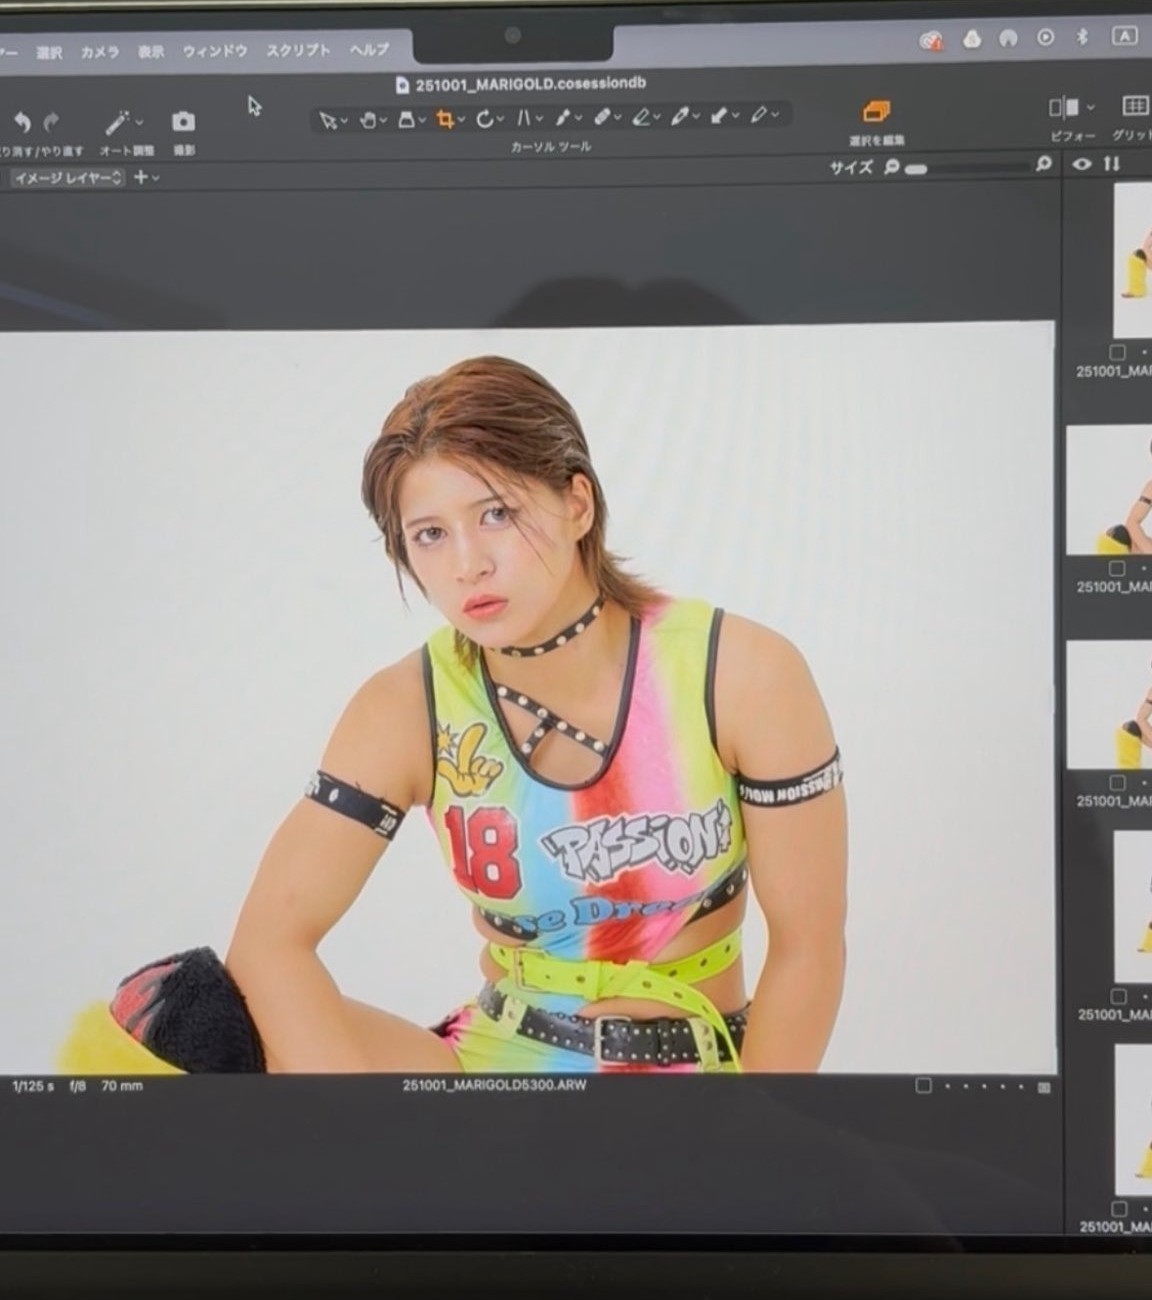Tick color tag box under main image
Image resolution: width=1152 pixels, height=1300 pixels.
coord(923,1086)
